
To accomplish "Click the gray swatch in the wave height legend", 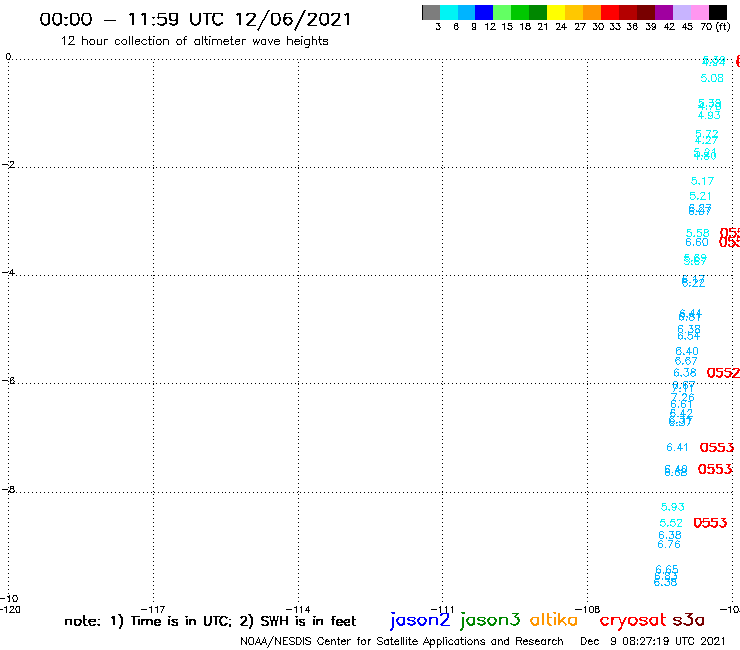I will tap(431, 12).
